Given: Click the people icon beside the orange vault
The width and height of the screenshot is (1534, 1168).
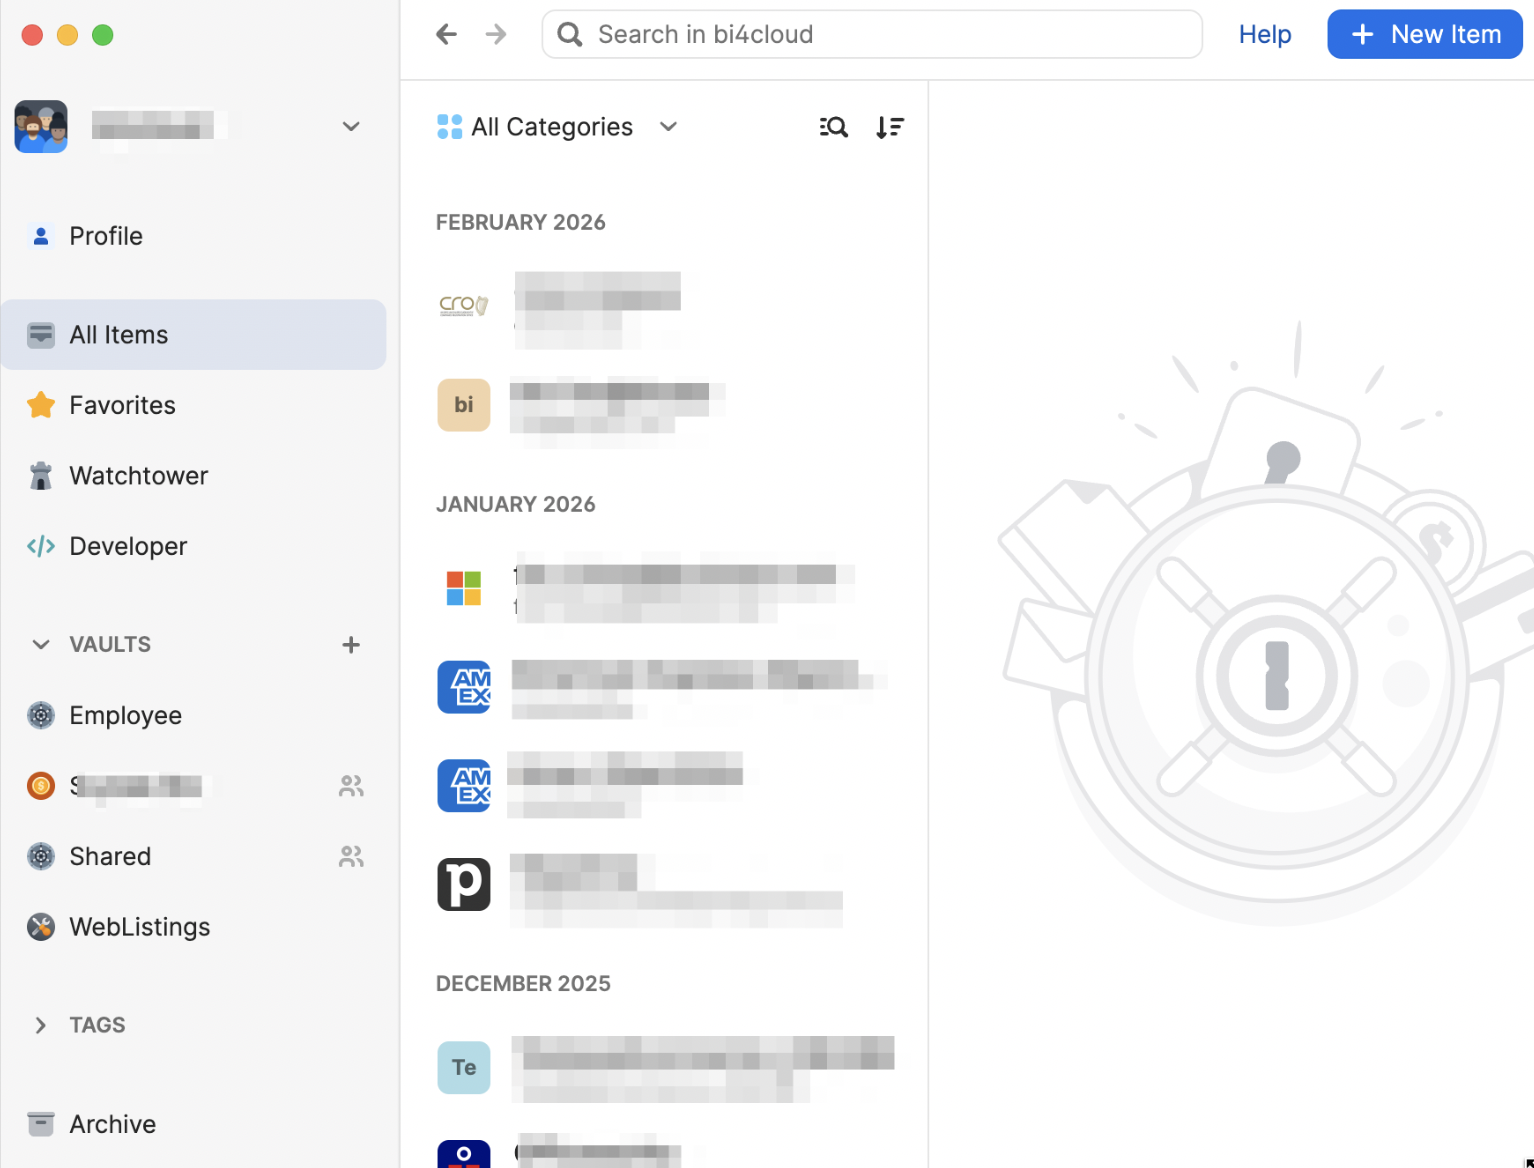Looking at the screenshot, I should (x=351, y=786).
